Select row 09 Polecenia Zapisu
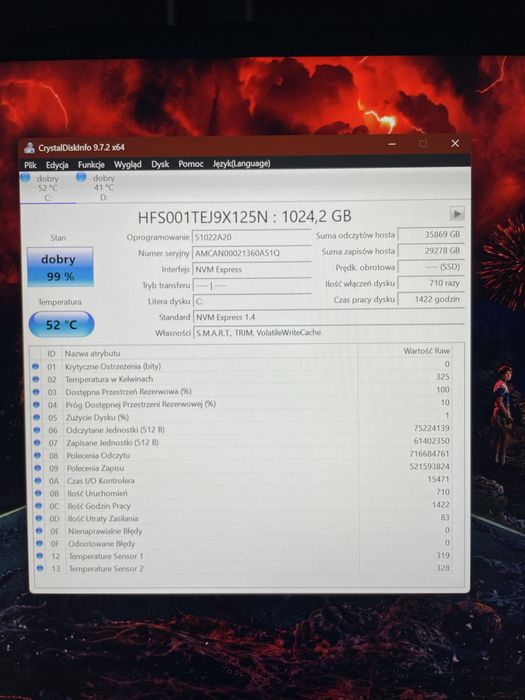The image size is (525, 700). [242, 468]
